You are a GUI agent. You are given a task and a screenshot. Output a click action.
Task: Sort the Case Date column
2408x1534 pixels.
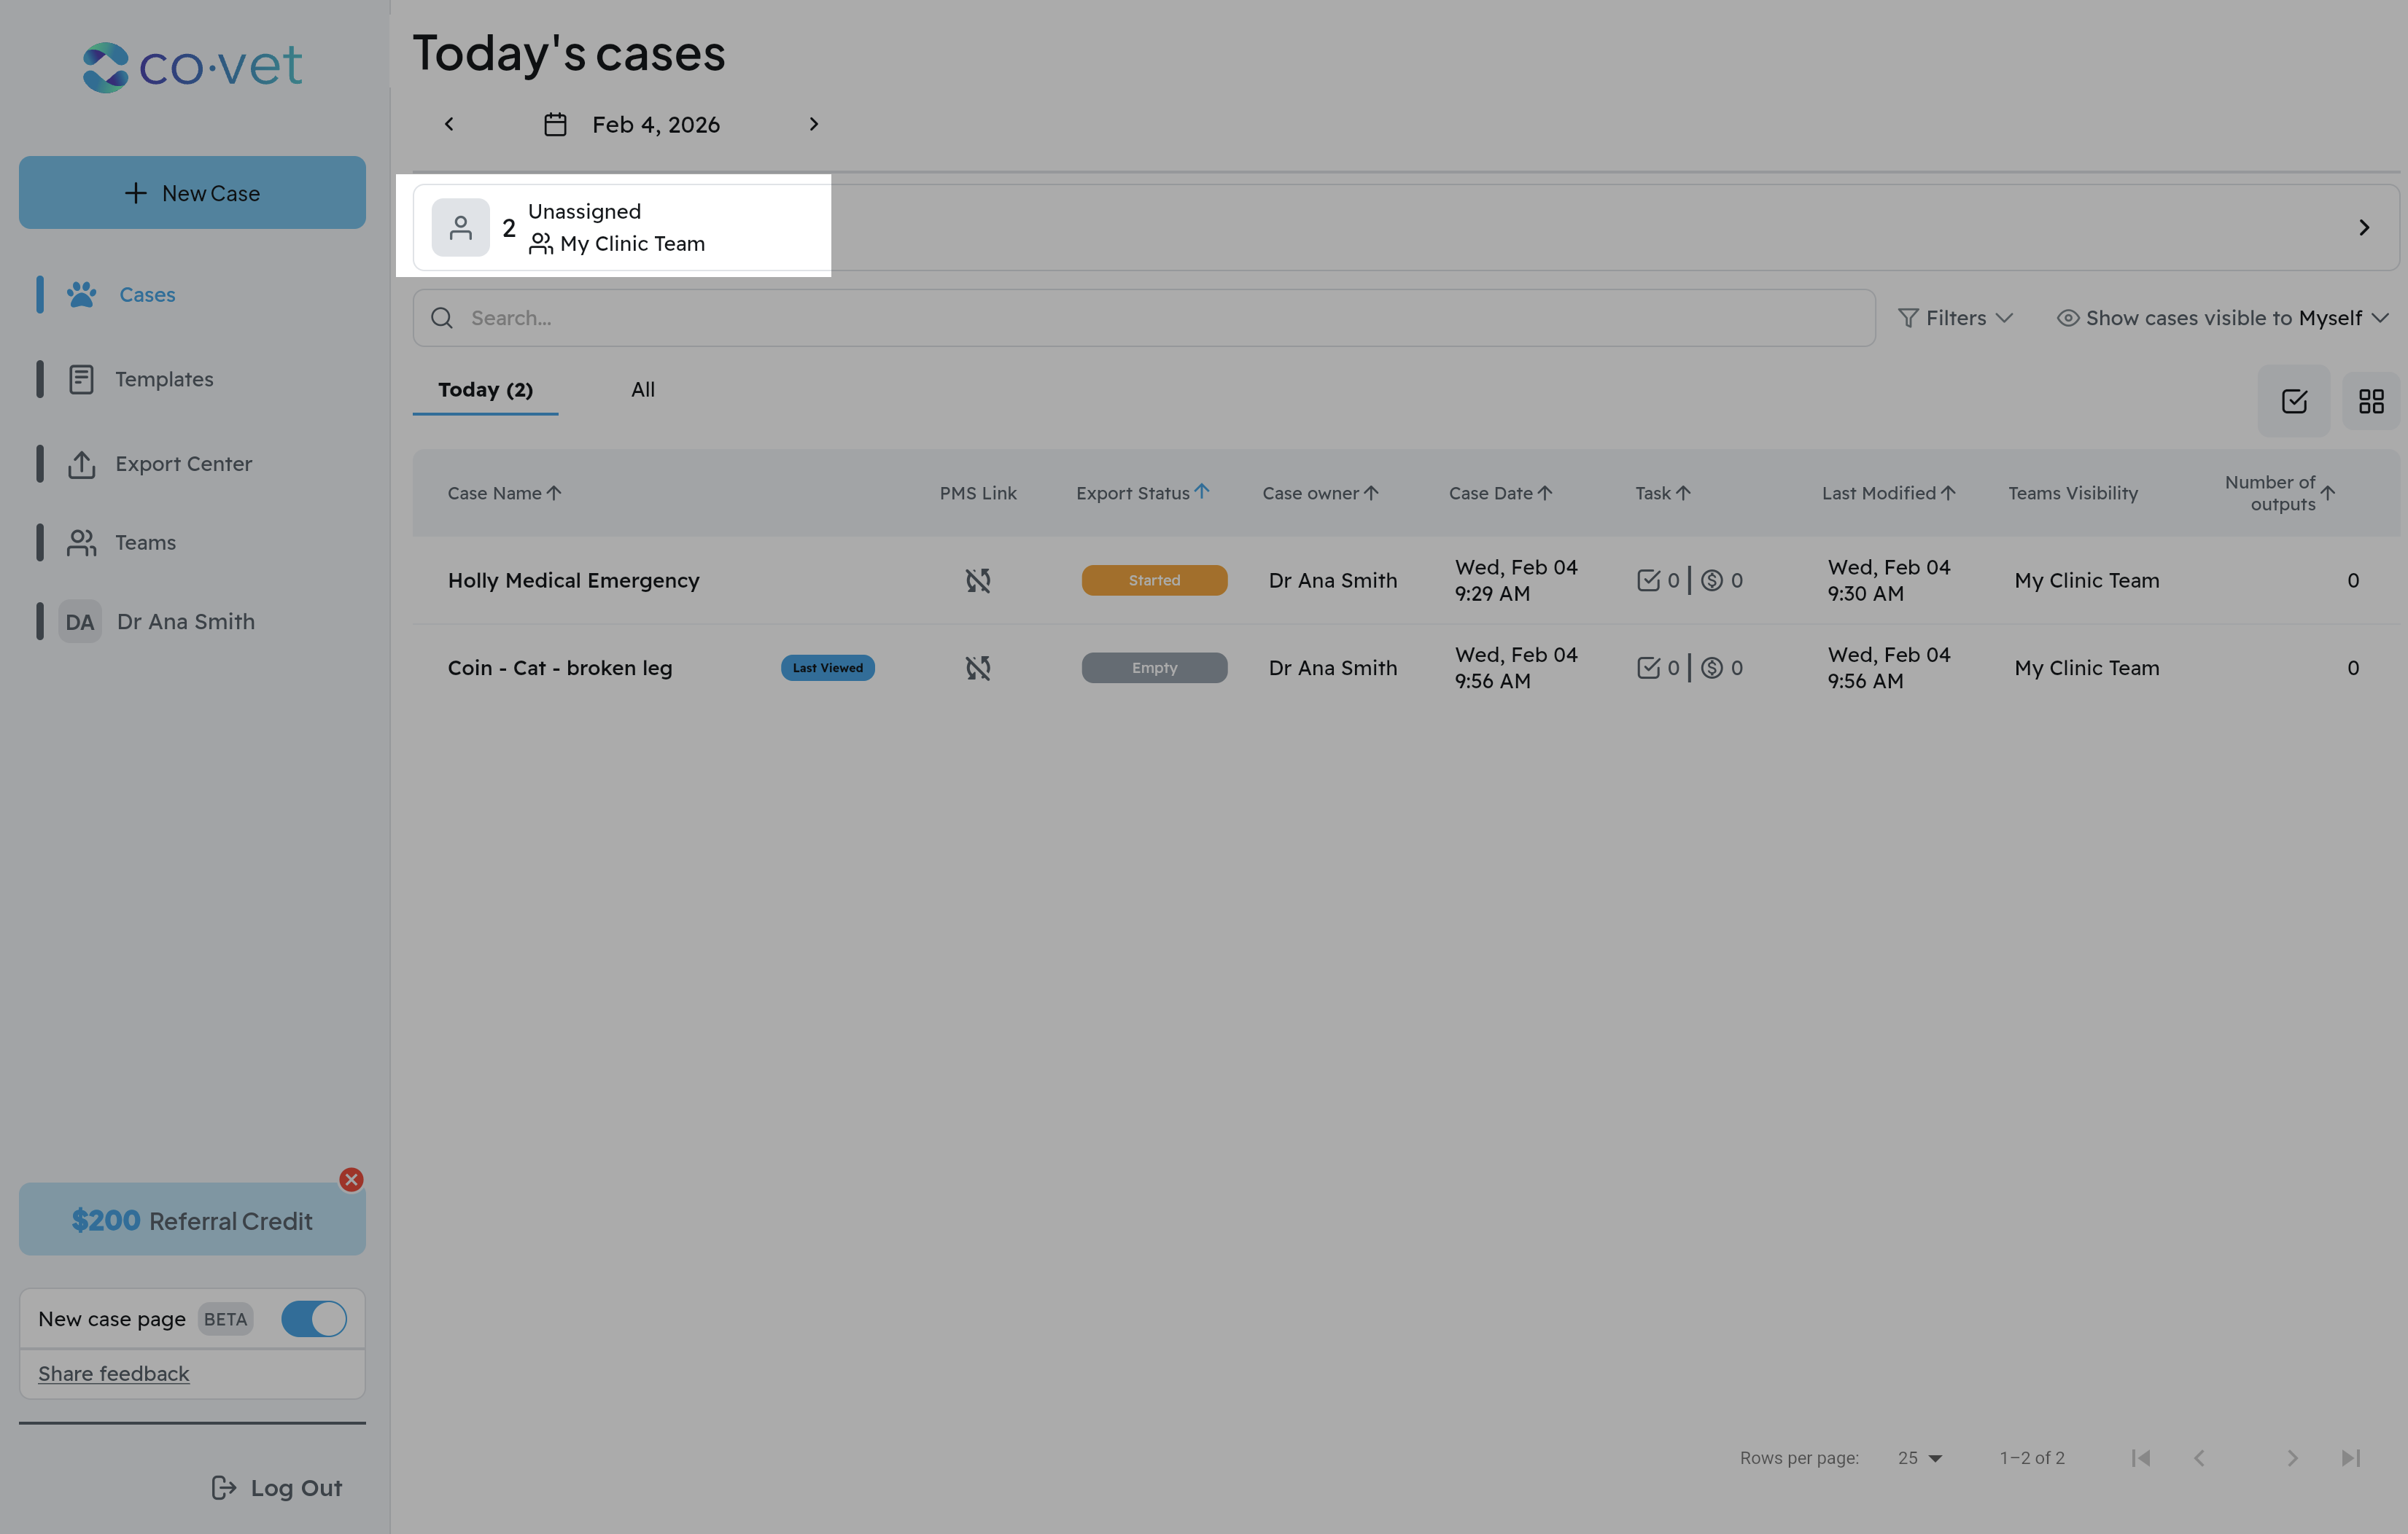click(x=1545, y=493)
